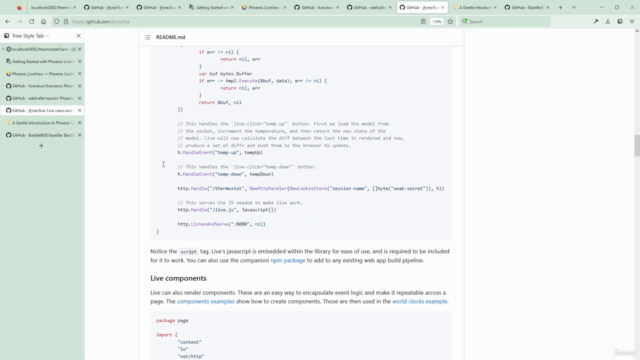Close GitHub liveviews sidebar tab

click(x=80, y=86)
